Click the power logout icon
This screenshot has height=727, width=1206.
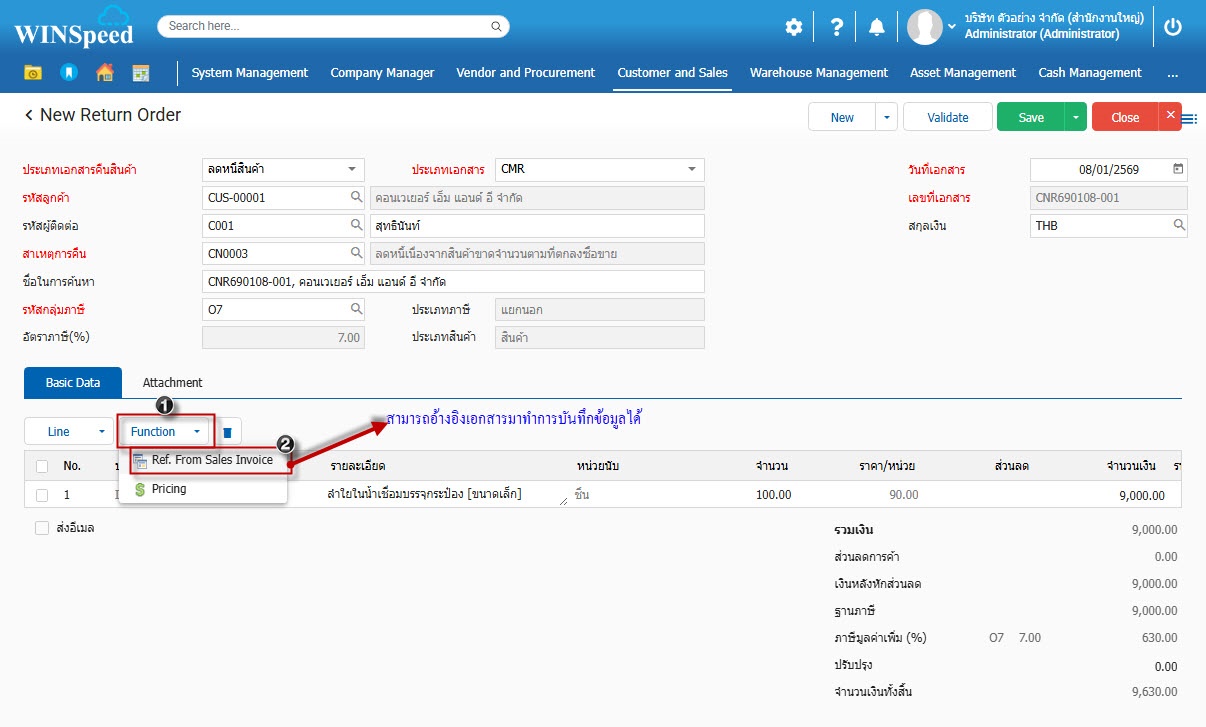point(1173,27)
